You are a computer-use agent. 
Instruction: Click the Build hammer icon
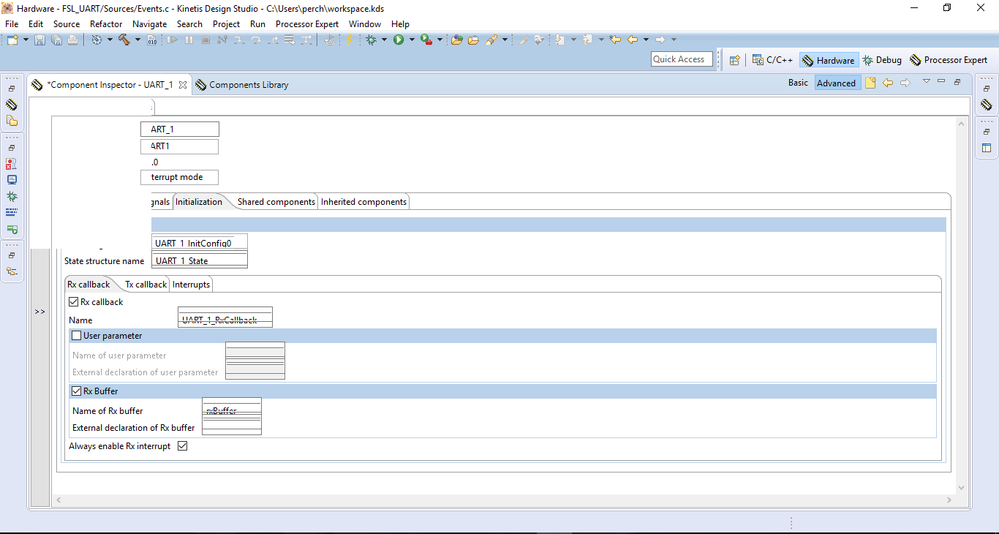(124, 40)
